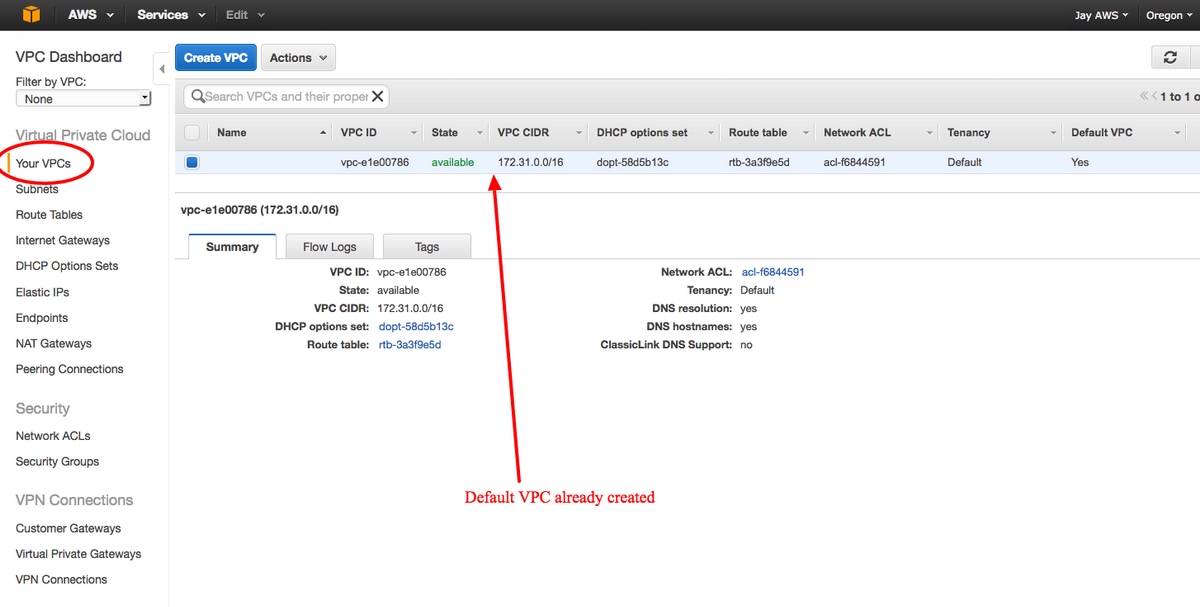Open State column filter arrow

[480, 133]
